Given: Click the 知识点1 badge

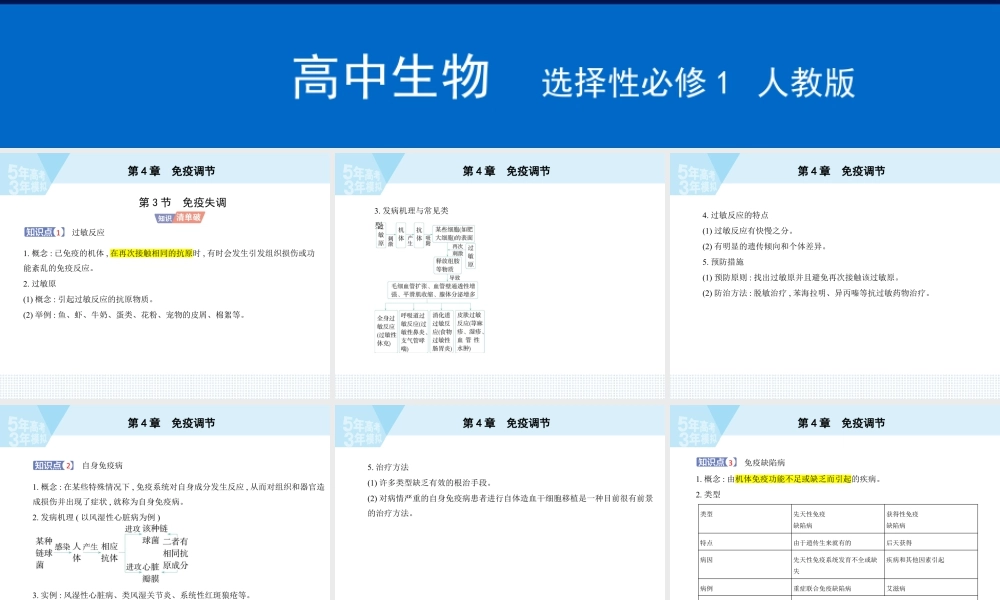Looking at the screenshot, I should [45, 232].
